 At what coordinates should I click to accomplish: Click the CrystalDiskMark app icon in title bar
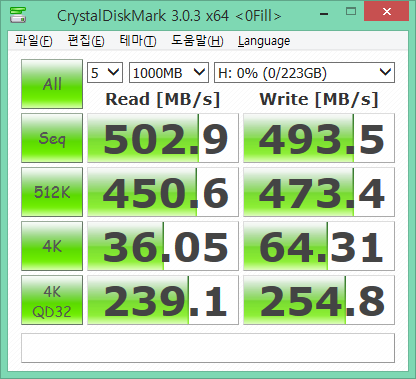point(18,14)
